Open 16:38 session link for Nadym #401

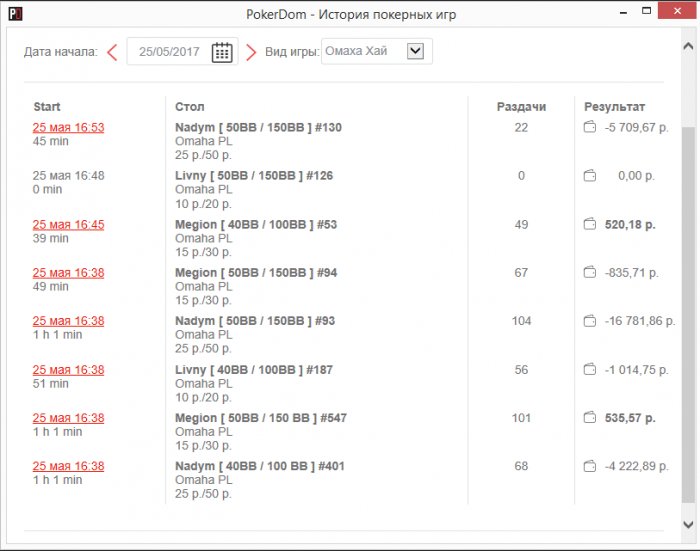(x=68, y=466)
